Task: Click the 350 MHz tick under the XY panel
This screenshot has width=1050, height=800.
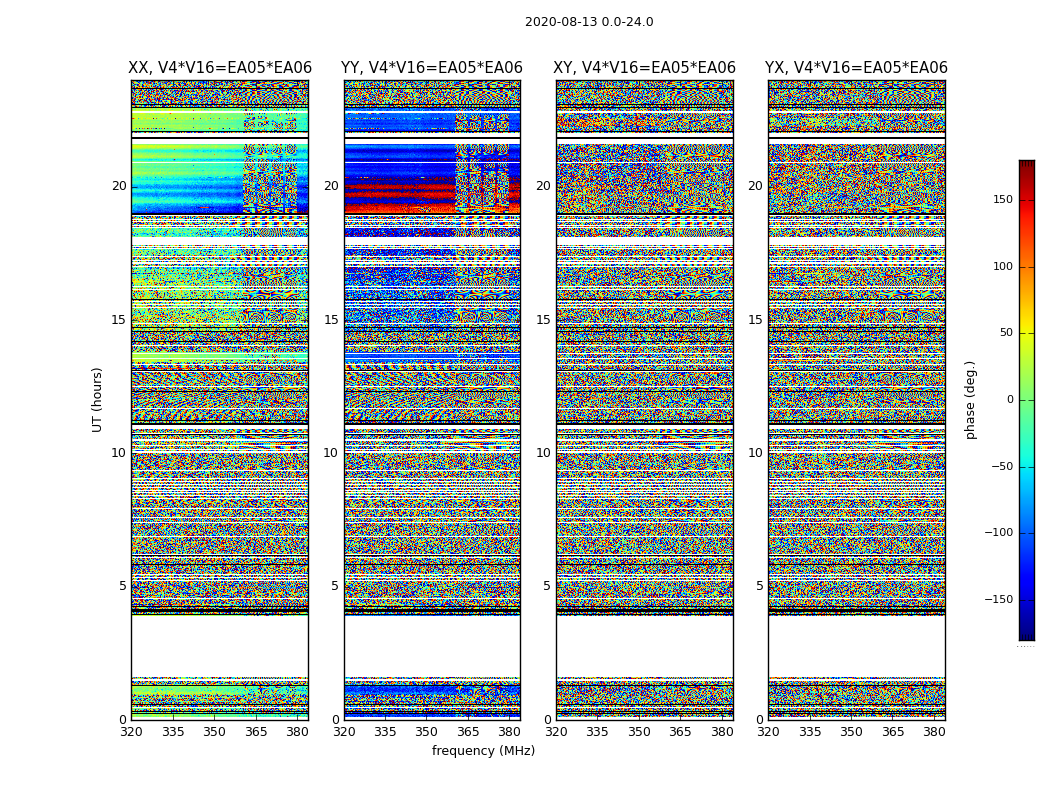Action: [639, 732]
